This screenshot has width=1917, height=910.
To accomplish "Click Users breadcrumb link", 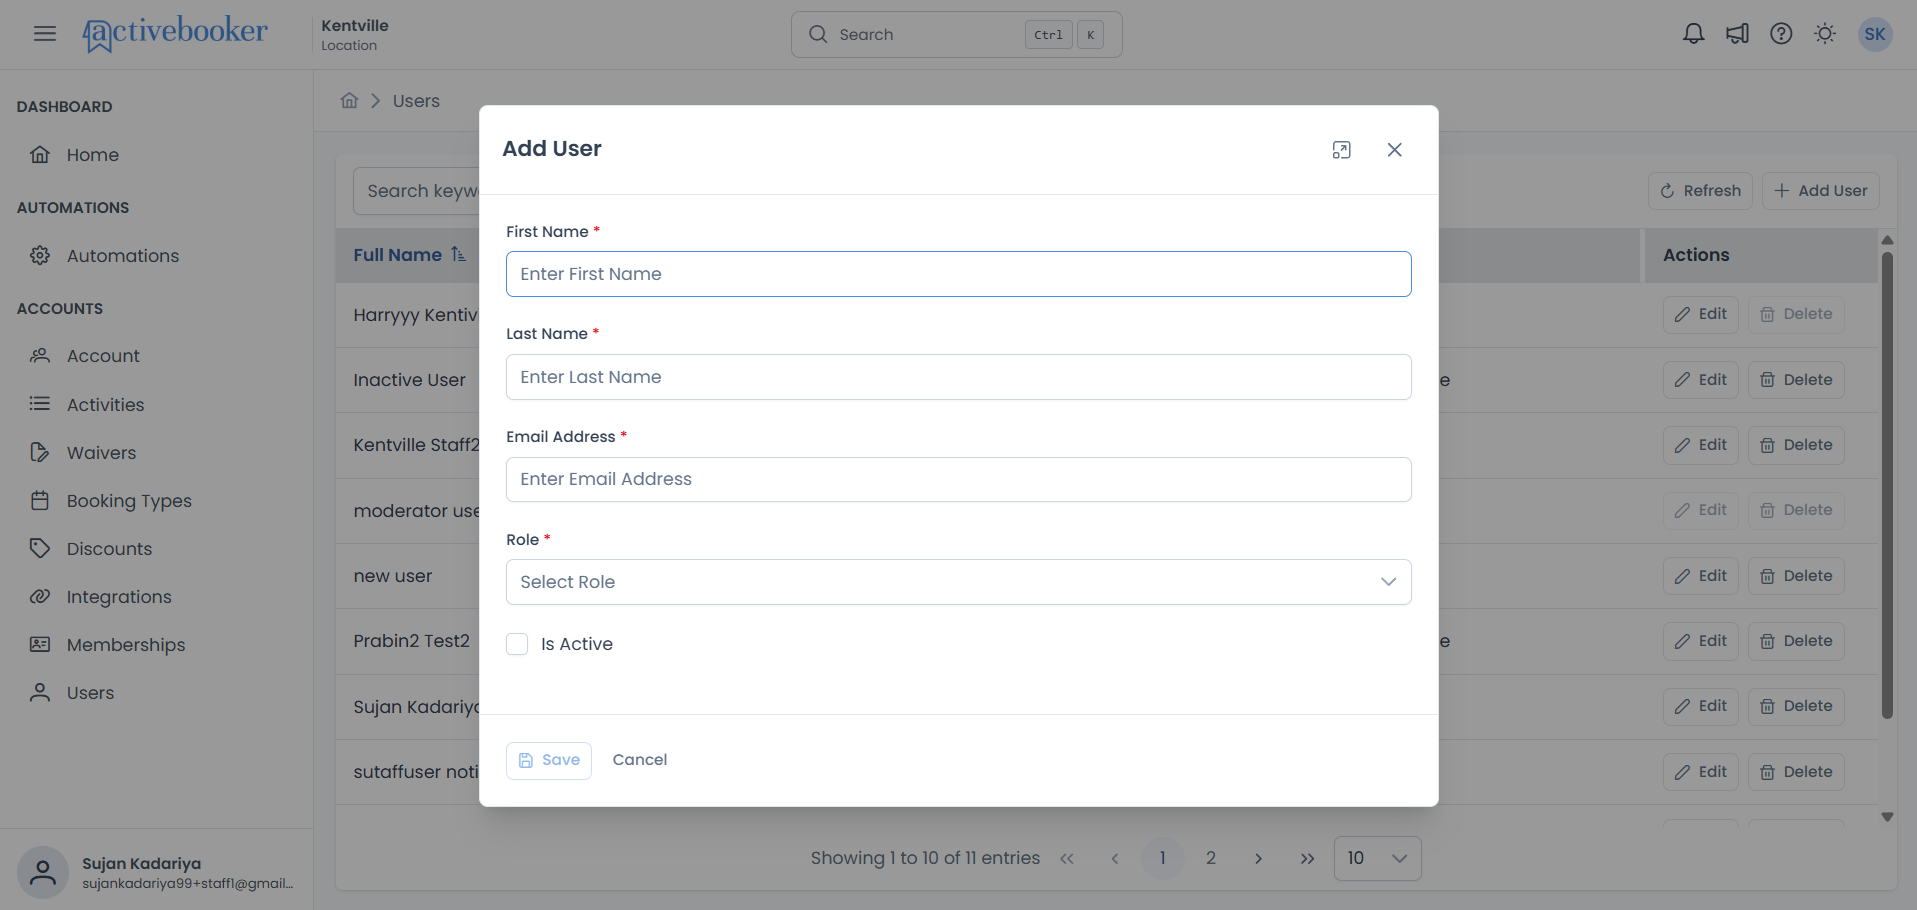I will click(416, 101).
